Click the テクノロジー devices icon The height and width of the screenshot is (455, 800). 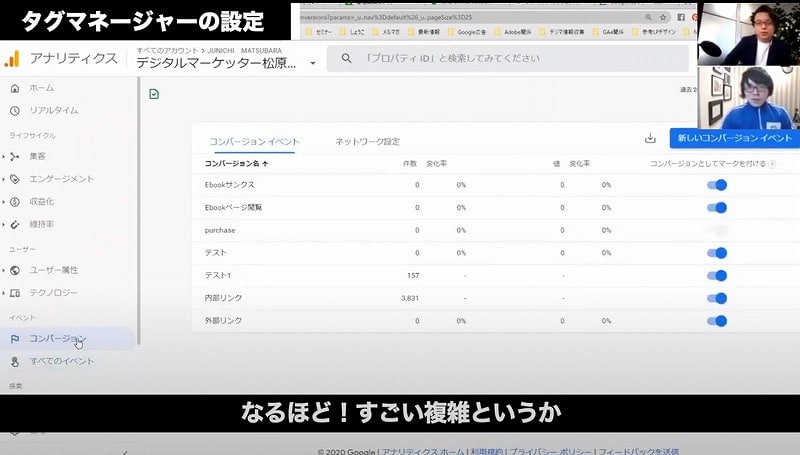15,293
